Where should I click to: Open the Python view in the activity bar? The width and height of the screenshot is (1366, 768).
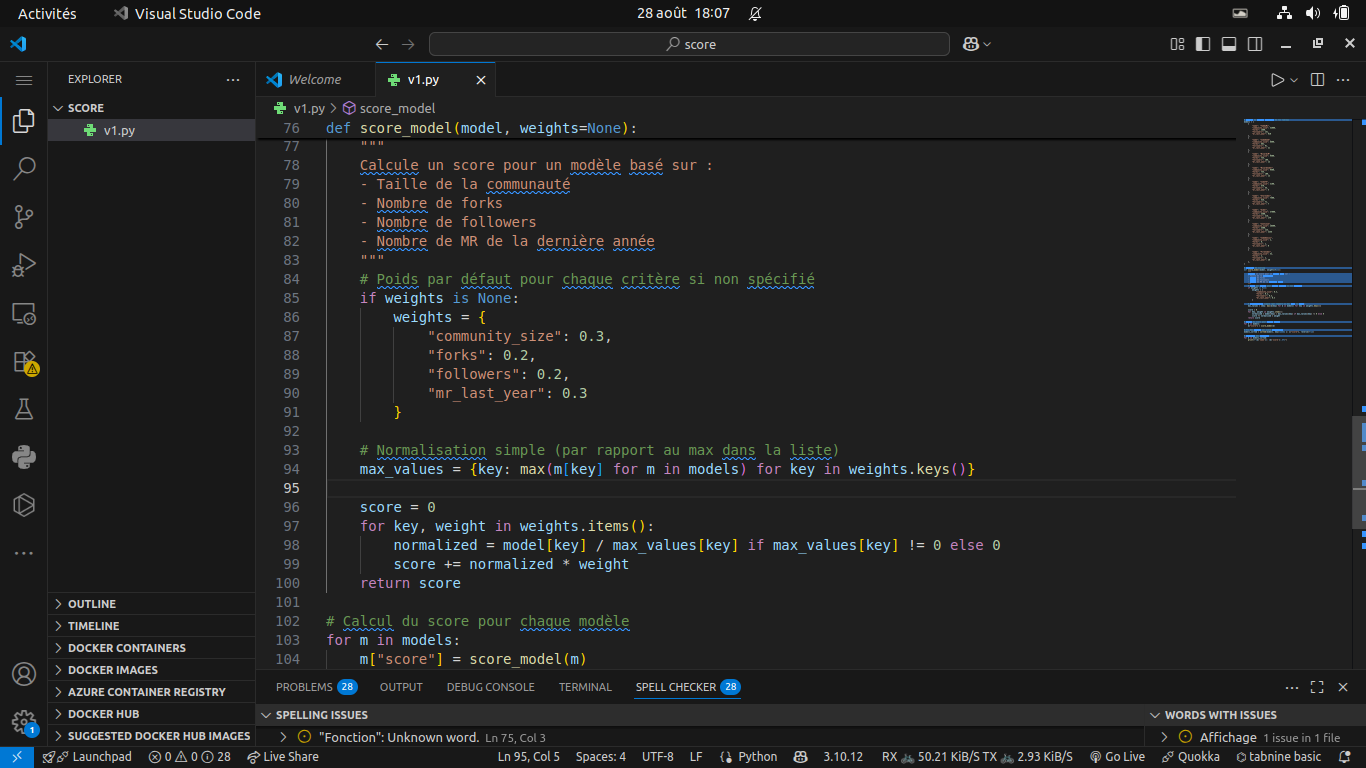pos(24,457)
